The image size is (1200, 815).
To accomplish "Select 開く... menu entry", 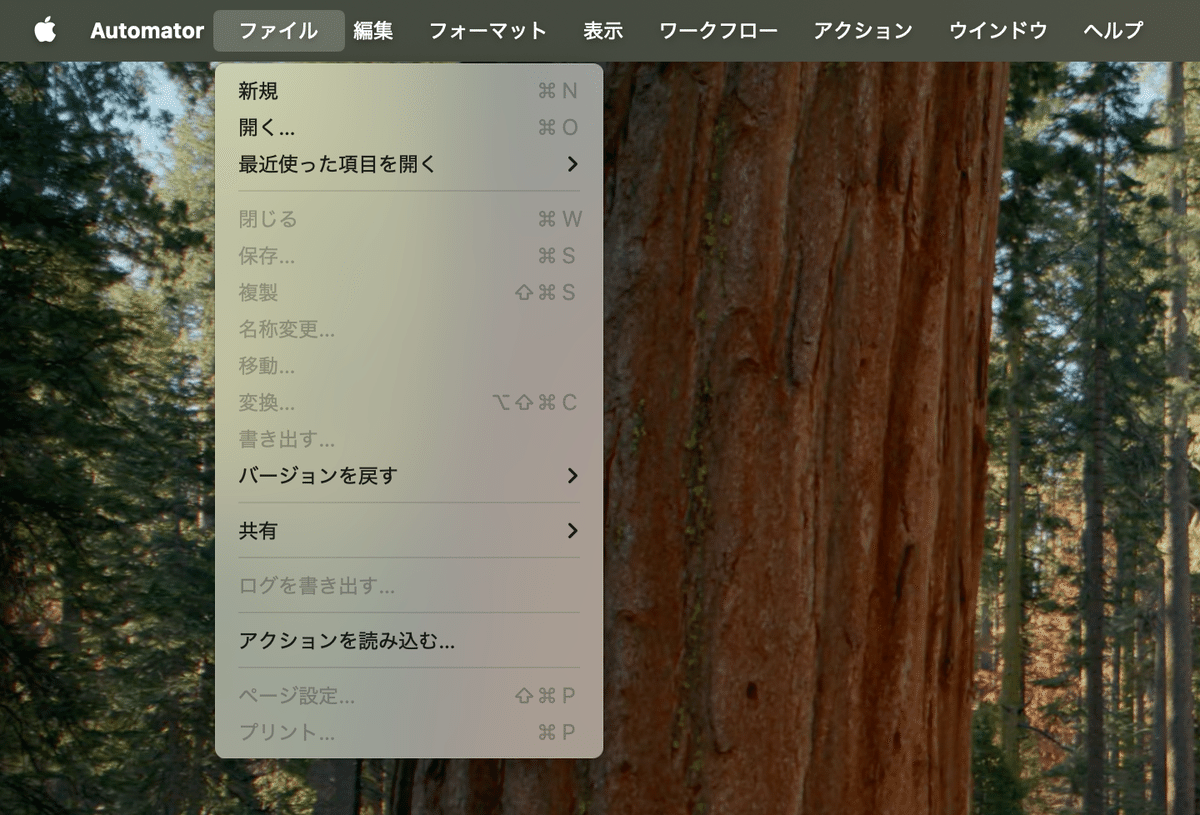I will pyautogui.click(x=409, y=127).
